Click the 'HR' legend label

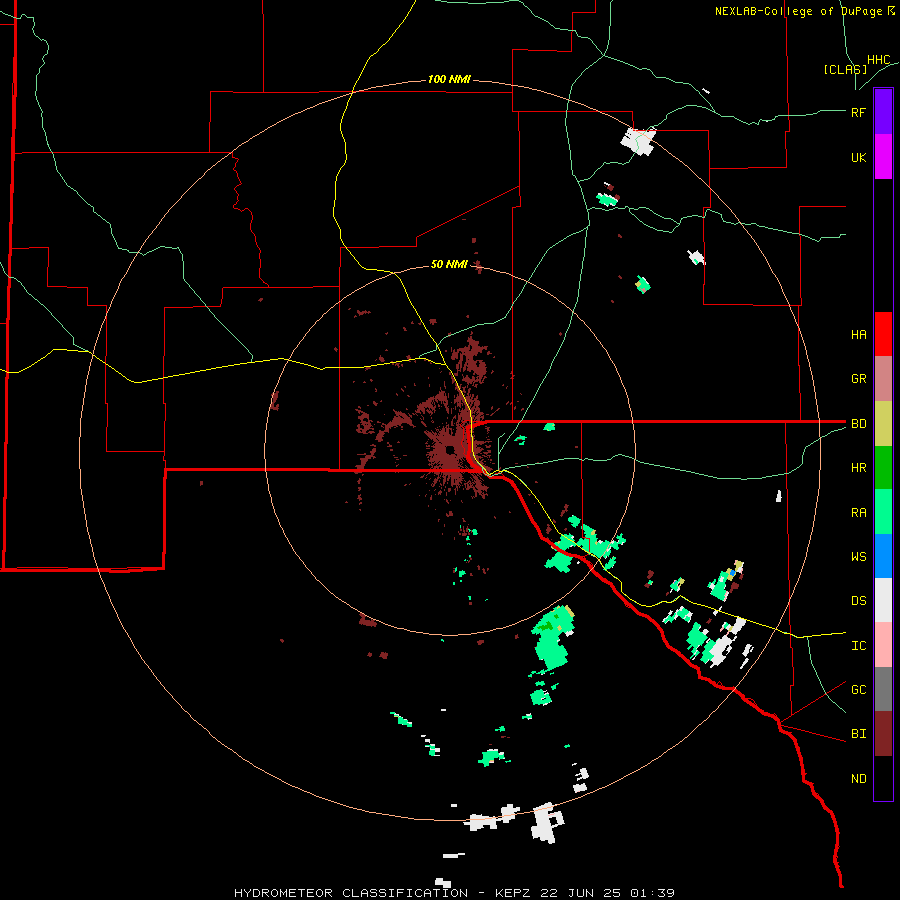coord(859,467)
